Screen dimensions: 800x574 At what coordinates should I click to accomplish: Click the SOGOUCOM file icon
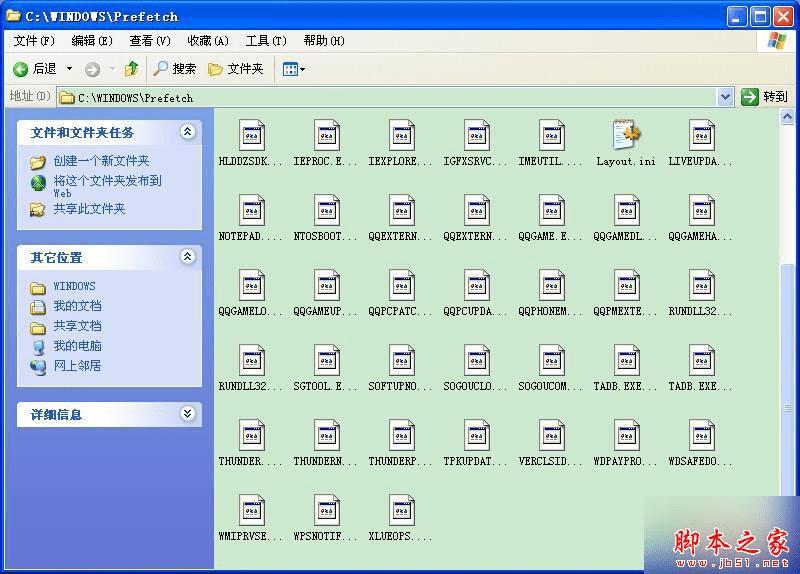click(552, 360)
